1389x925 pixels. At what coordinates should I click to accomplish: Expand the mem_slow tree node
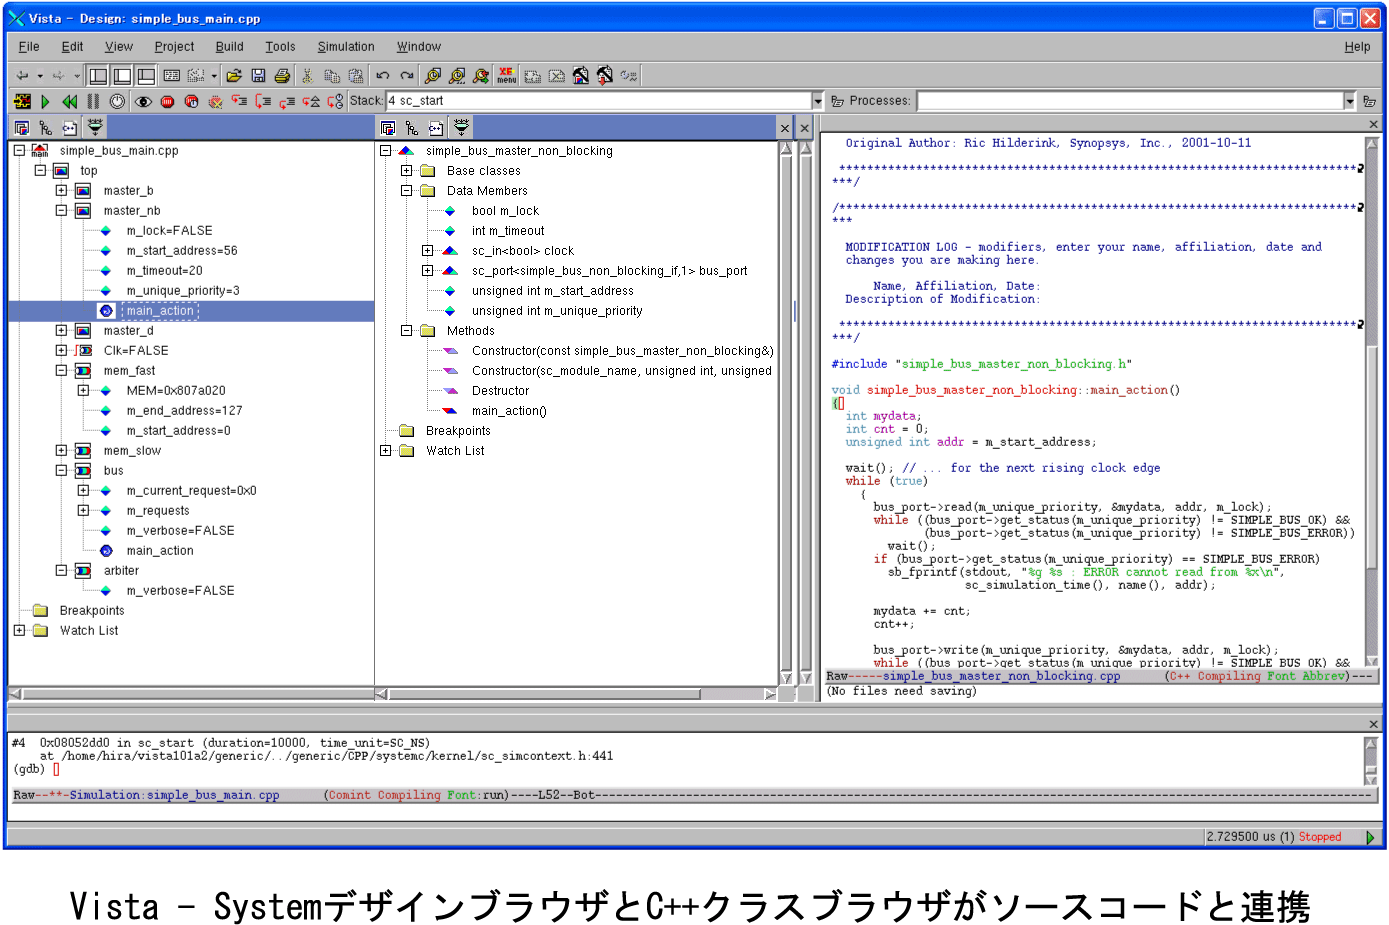point(61,450)
